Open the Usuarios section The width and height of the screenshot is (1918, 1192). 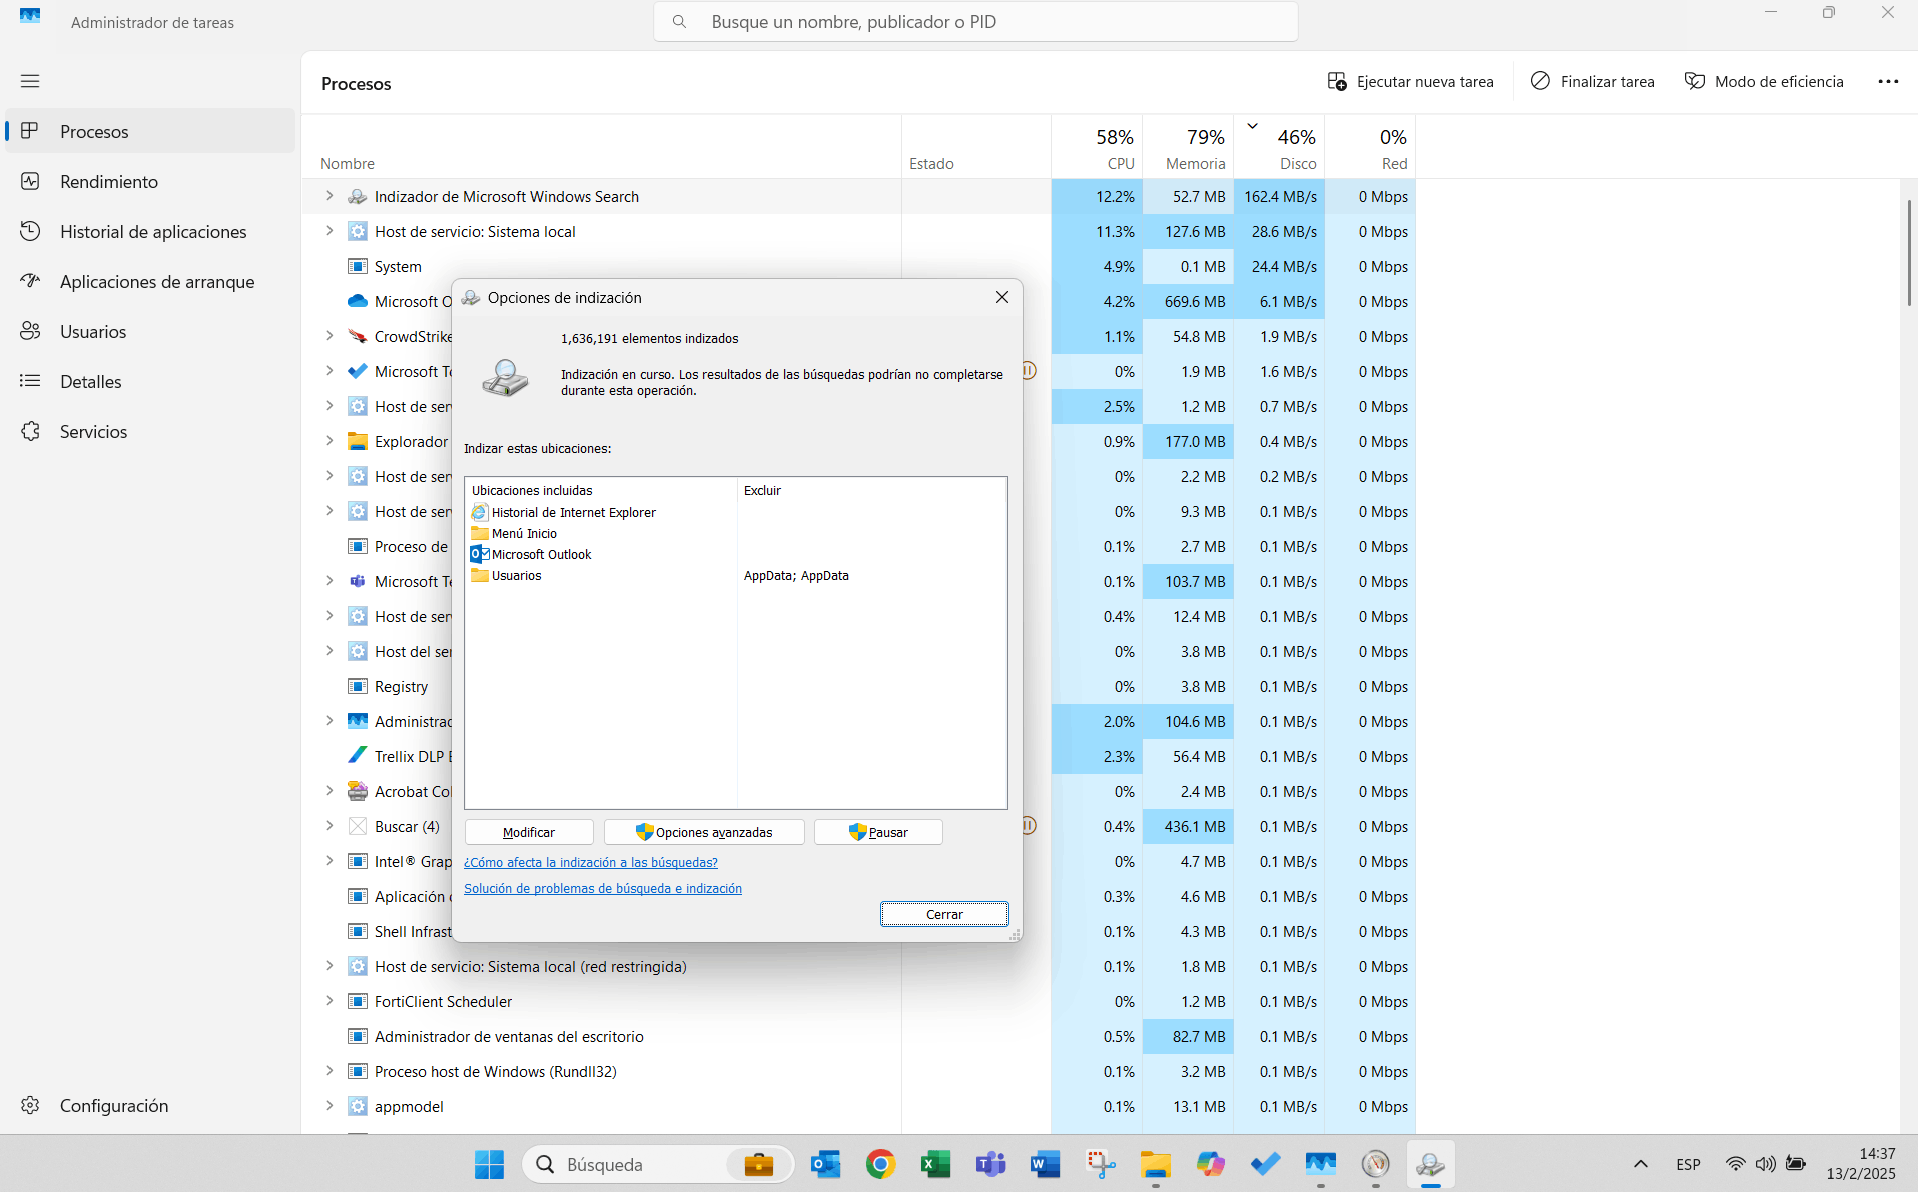point(93,331)
